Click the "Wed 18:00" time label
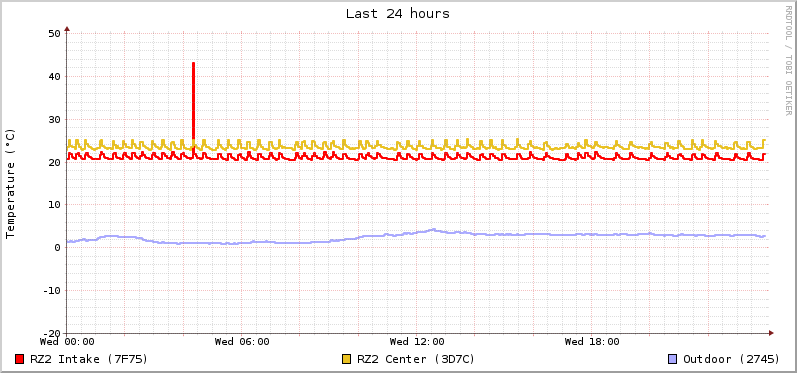The image size is (797, 373). pyautogui.click(x=592, y=341)
